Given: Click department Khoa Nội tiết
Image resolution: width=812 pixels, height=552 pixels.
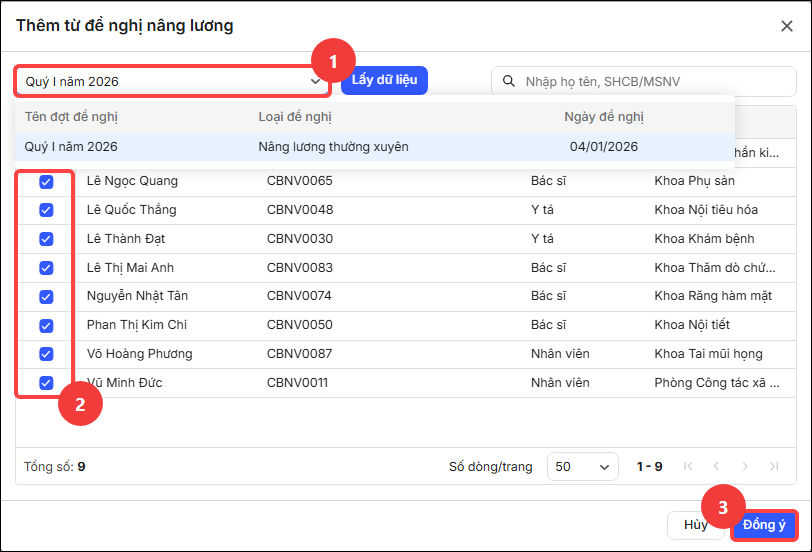Looking at the screenshot, I should (x=692, y=325).
